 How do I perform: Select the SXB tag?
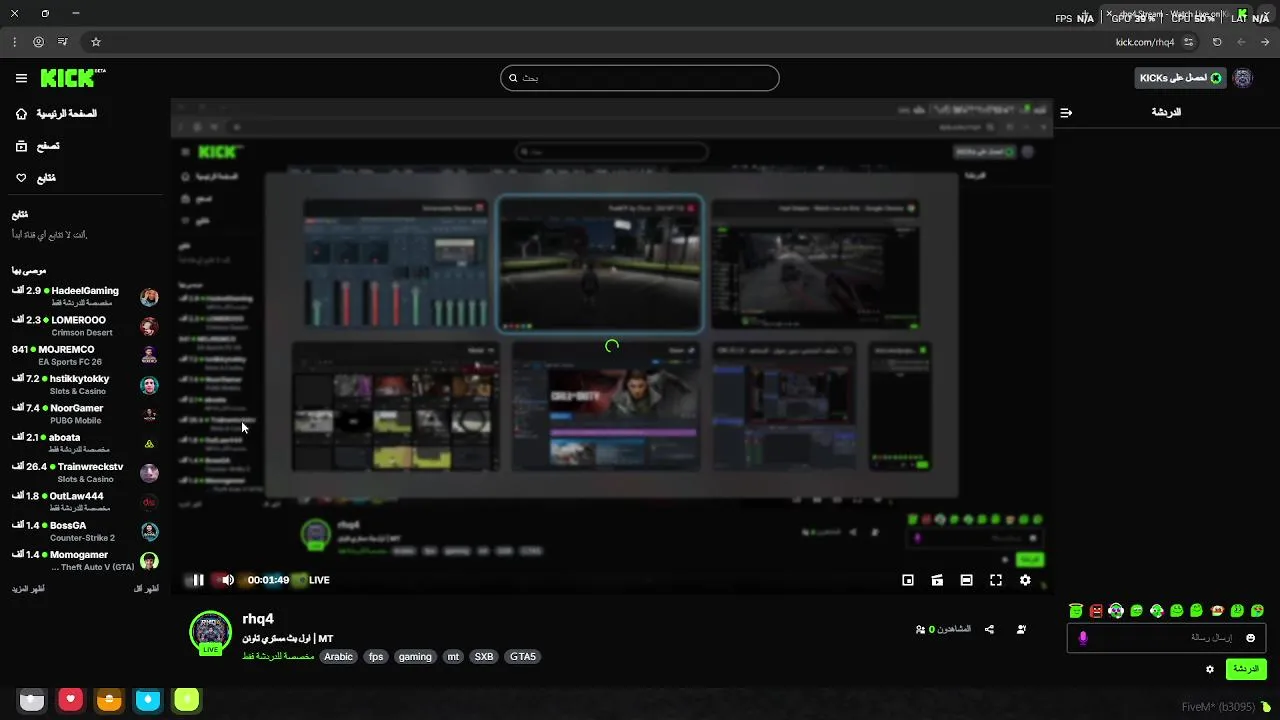pyautogui.click(x=484, y=657)
